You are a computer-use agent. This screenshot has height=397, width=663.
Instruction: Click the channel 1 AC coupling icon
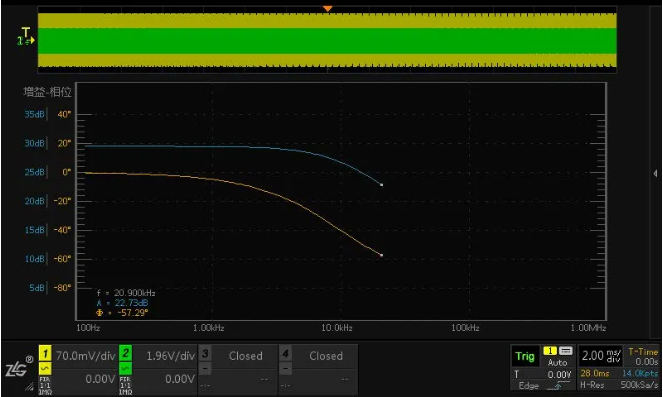pyautogui.click(x=45, y=369)
